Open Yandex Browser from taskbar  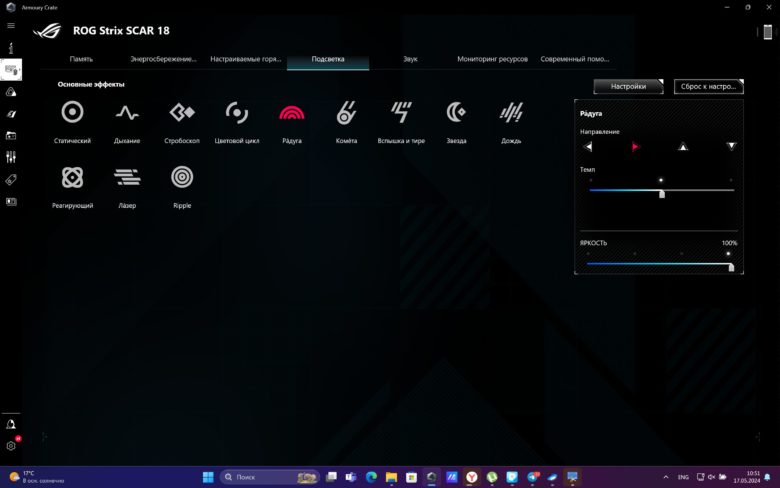[472, 477]
